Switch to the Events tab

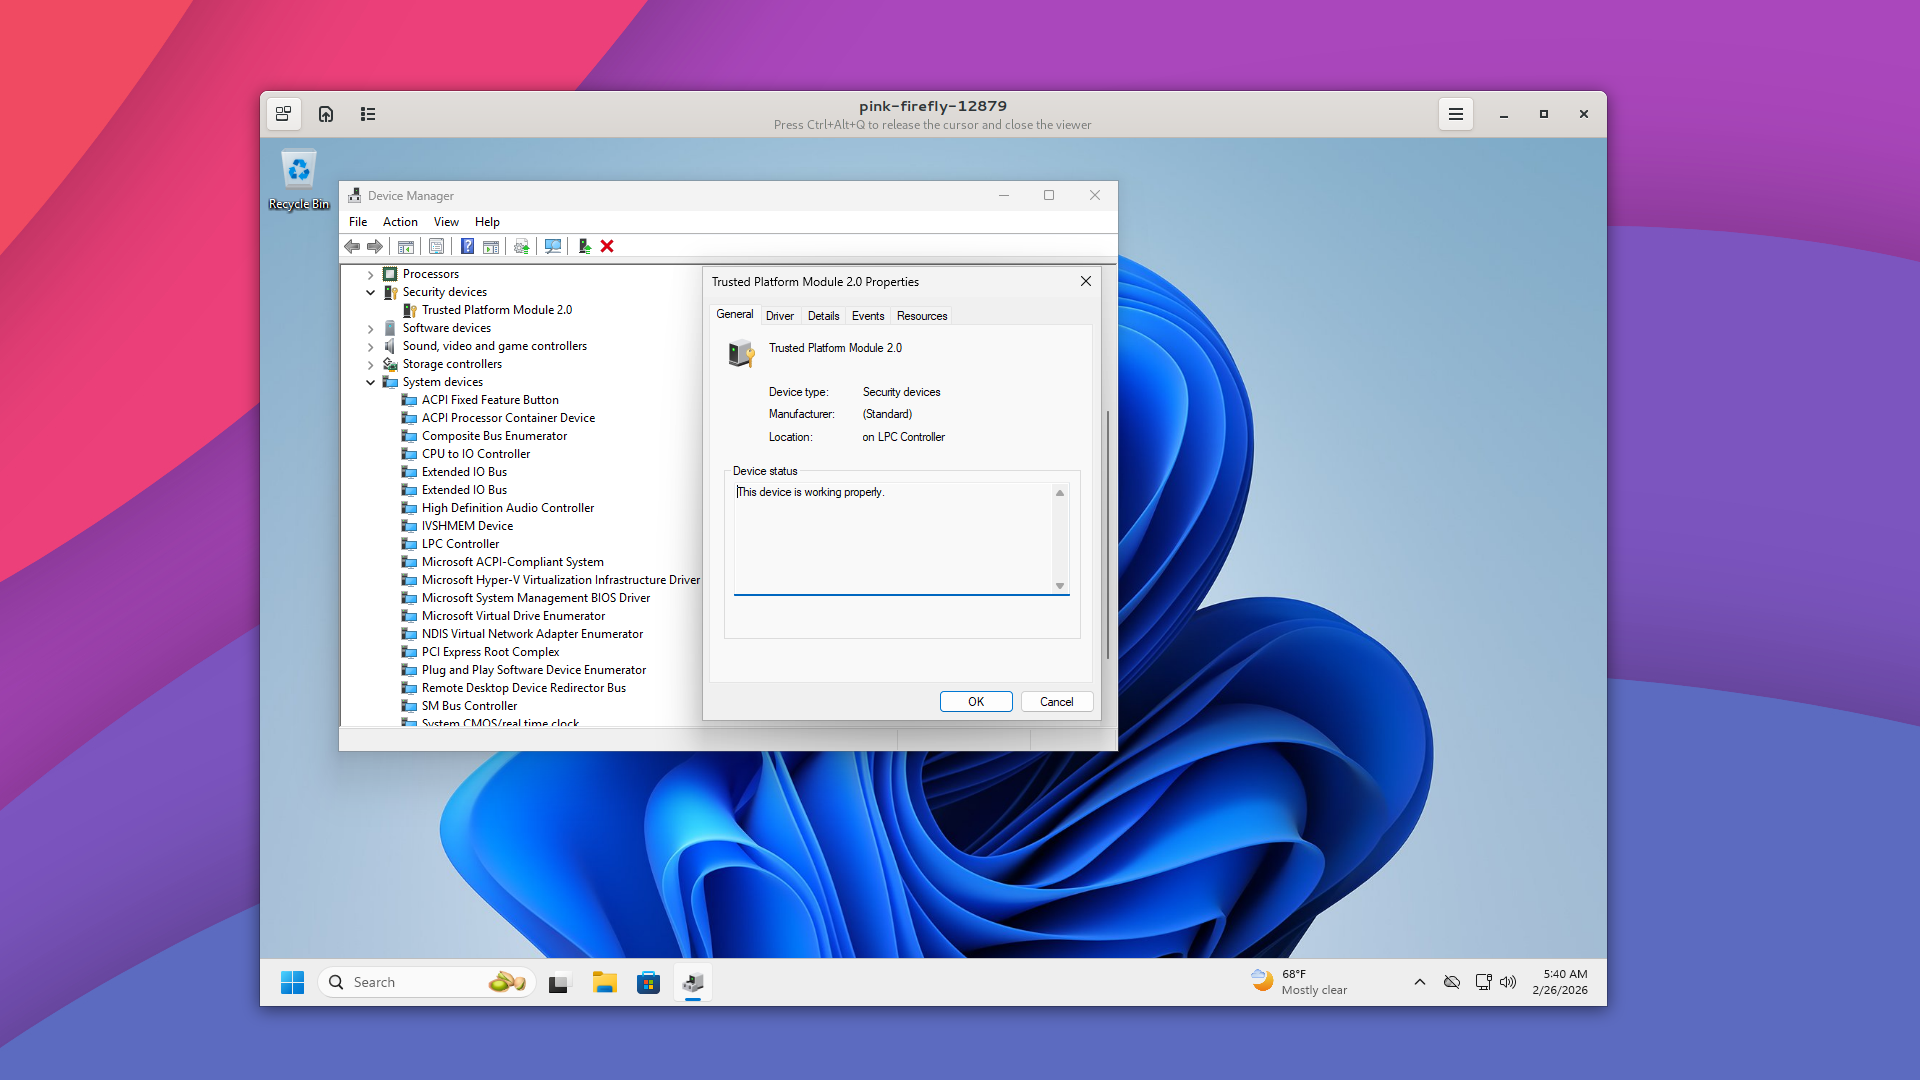click(867, 316)
